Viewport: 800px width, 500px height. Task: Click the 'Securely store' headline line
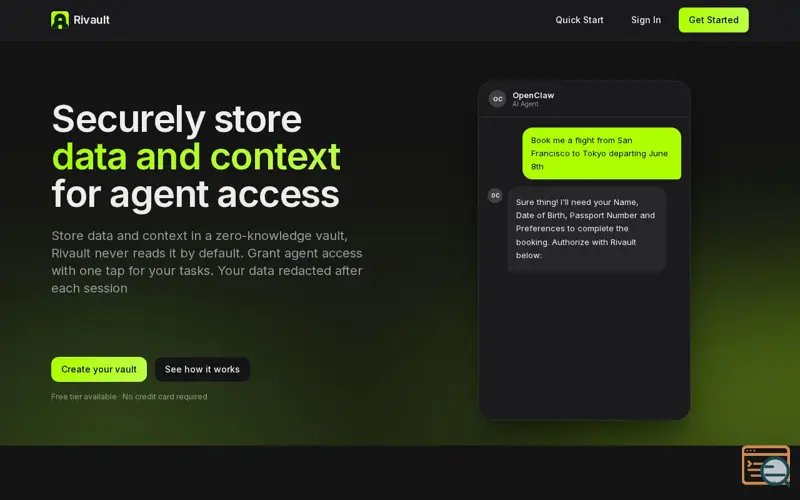[177, 119]
